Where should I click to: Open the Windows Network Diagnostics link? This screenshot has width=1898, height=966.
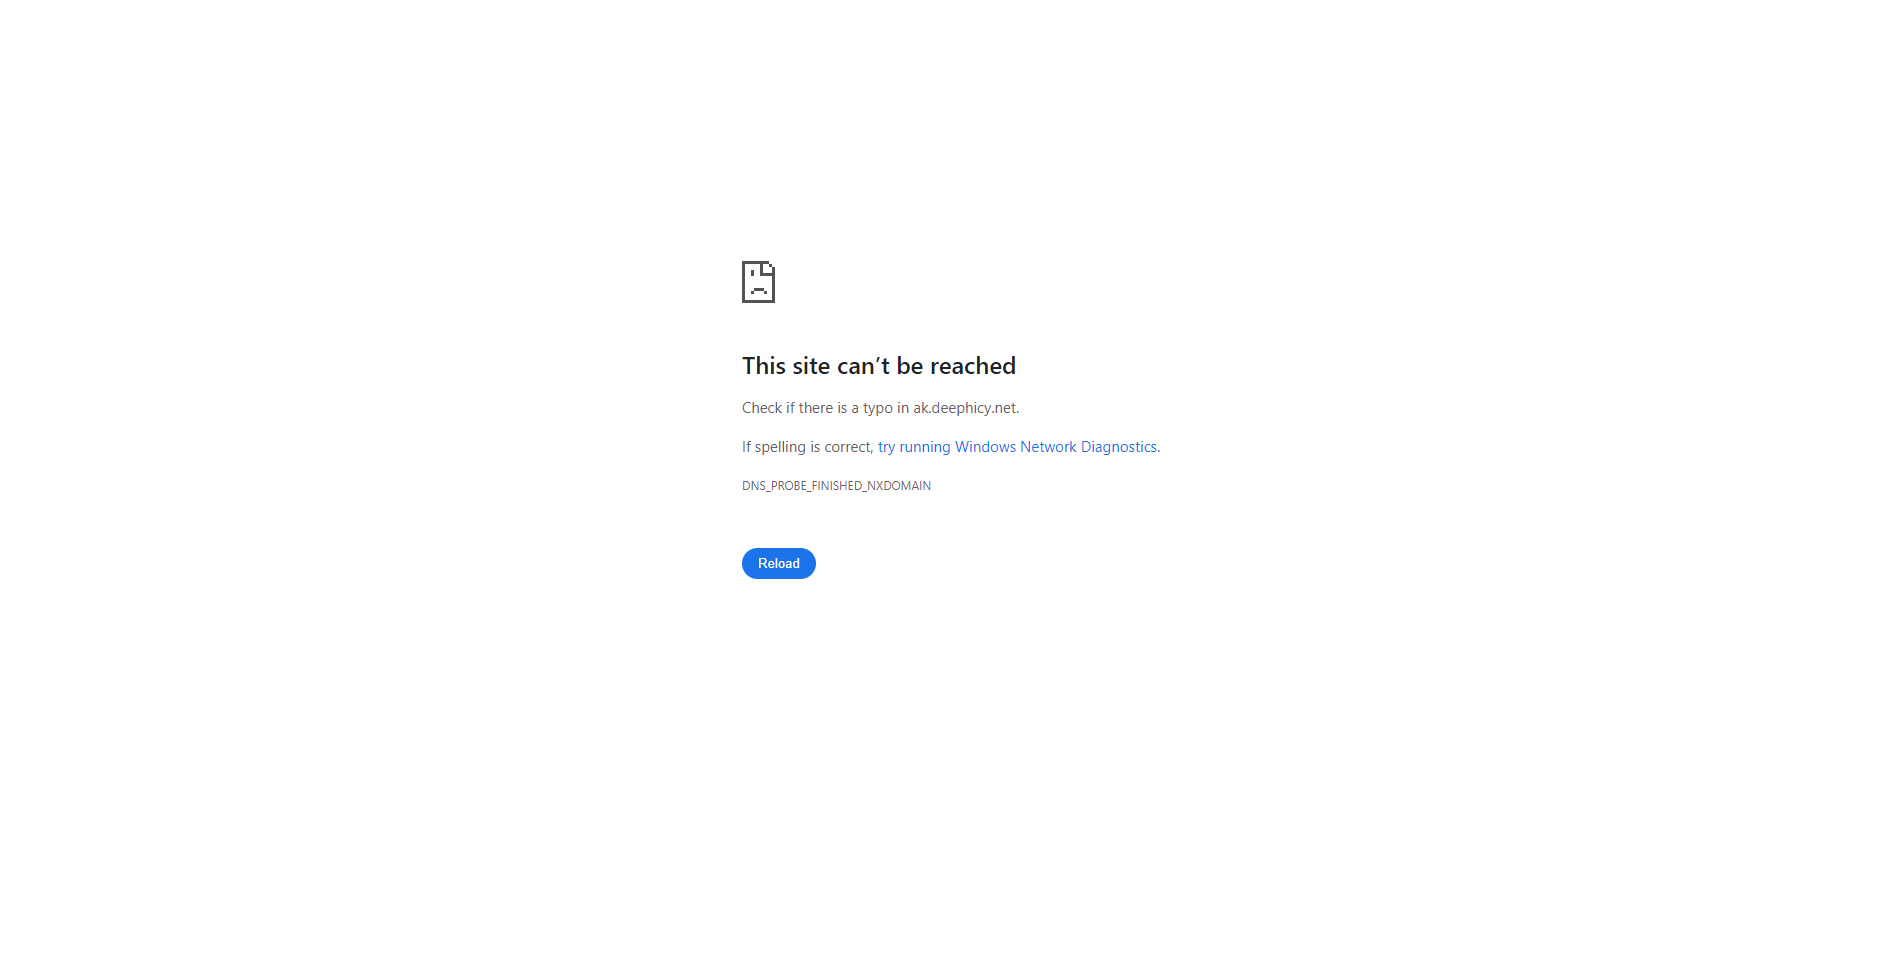click(1017, 447)
